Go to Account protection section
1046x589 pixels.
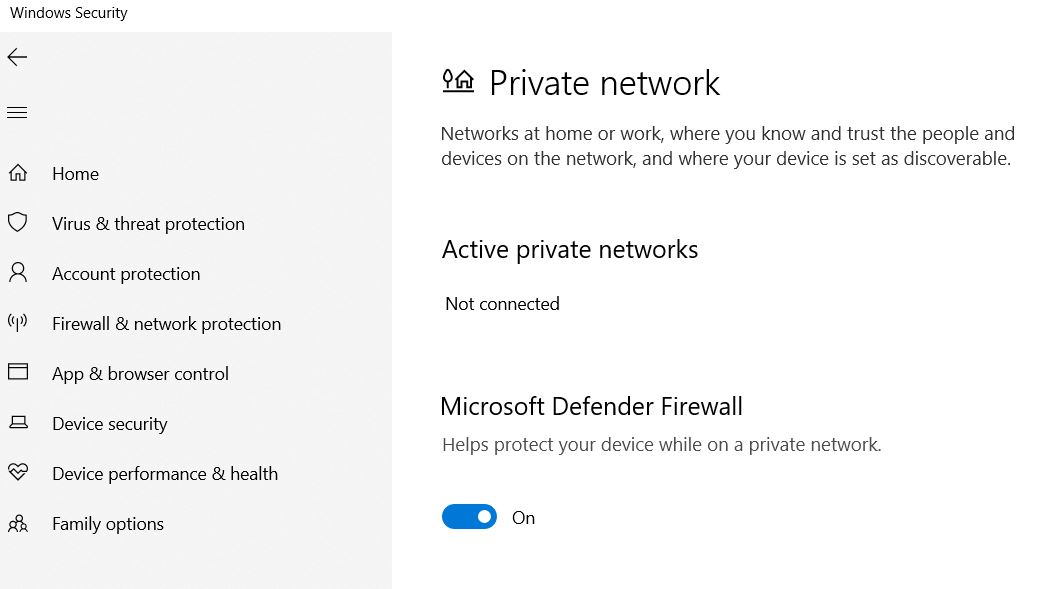click(126, 274)
